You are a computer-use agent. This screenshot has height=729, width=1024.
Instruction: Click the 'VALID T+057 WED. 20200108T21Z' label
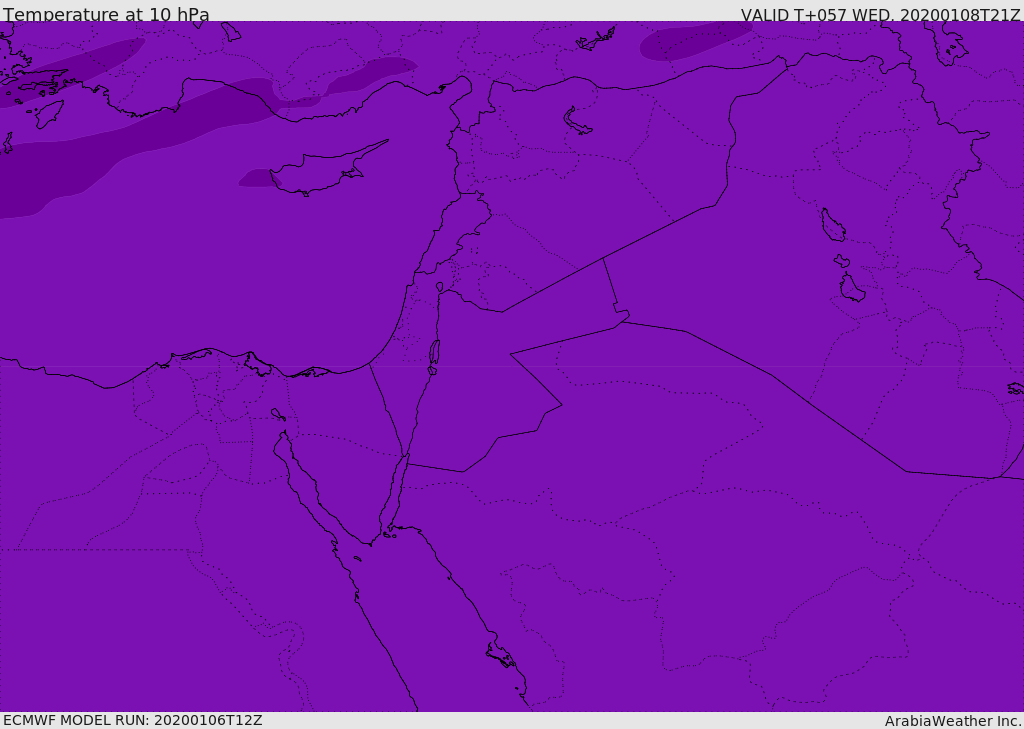[x=880, y=14]
